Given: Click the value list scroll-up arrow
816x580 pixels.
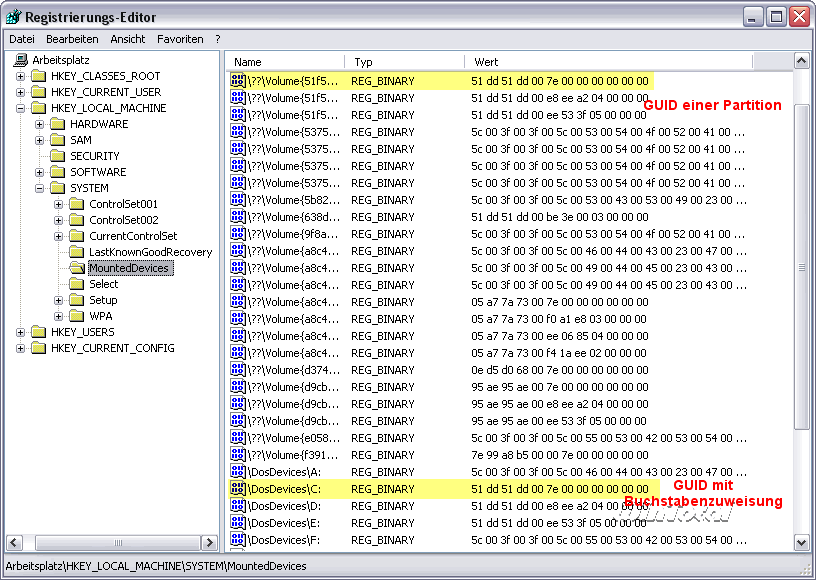Looking at the screenshot, I should [802, 61].
